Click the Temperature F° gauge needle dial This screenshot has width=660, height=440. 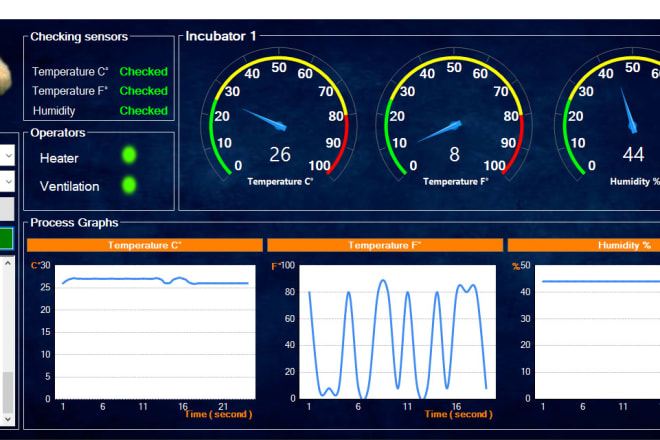pos(454,116)
